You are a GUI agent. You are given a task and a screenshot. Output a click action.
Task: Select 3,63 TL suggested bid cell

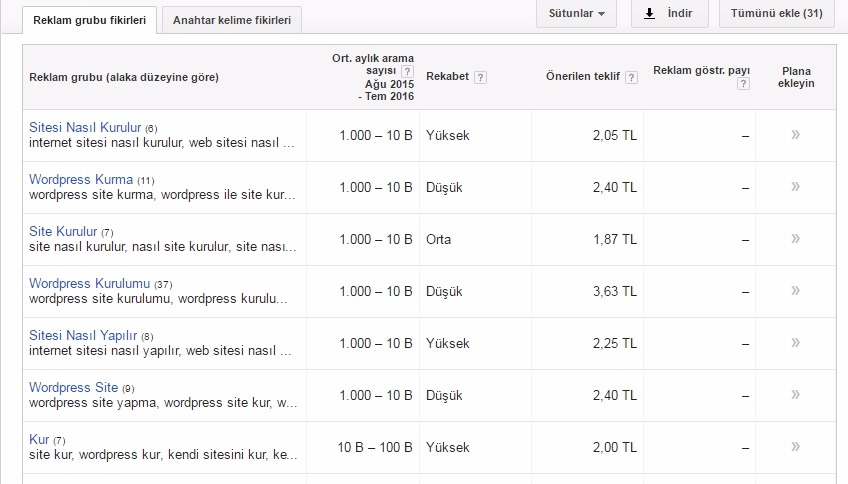pyautogui.click(x=614, y=291)
